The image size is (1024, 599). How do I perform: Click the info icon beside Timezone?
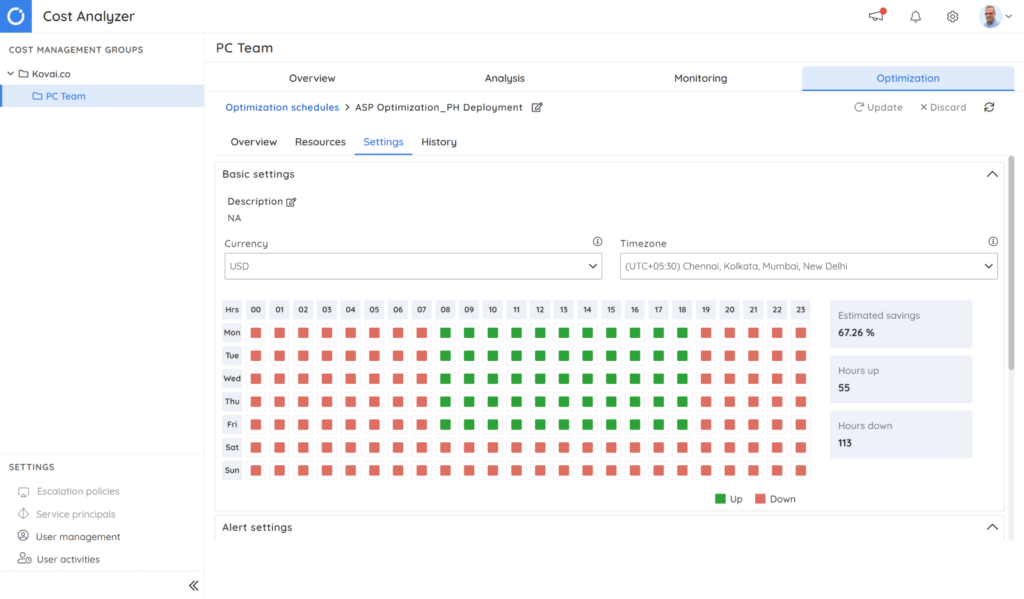993,241
